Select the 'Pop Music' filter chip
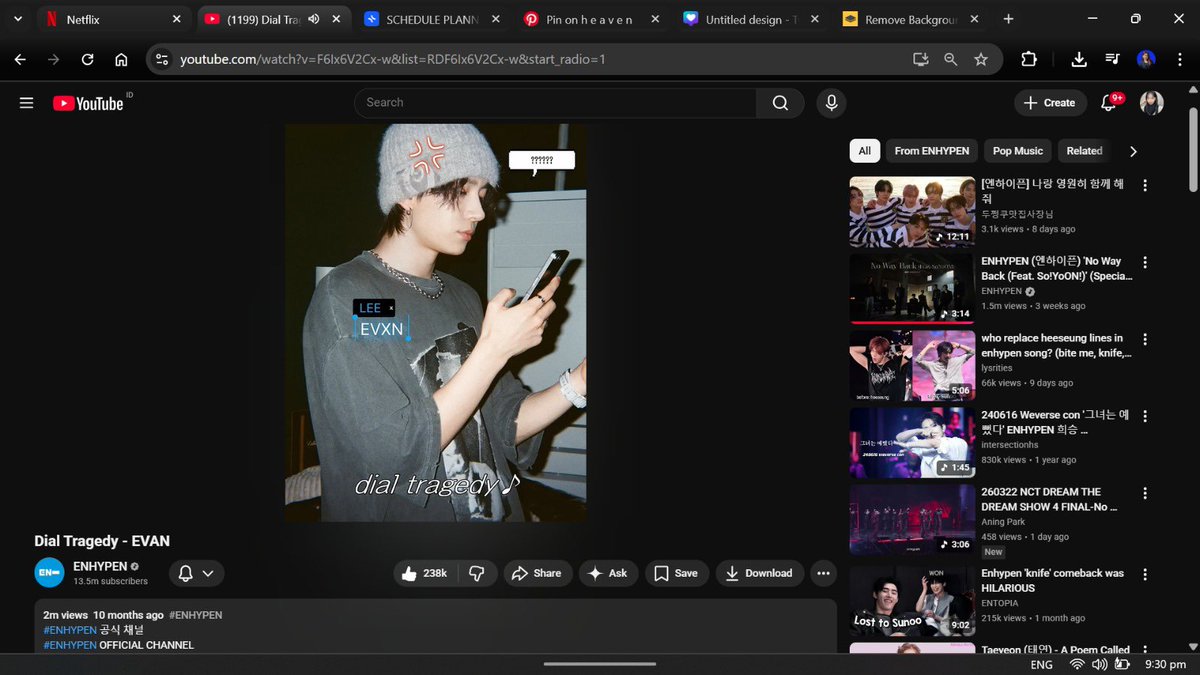 (x=1018, y=151)
